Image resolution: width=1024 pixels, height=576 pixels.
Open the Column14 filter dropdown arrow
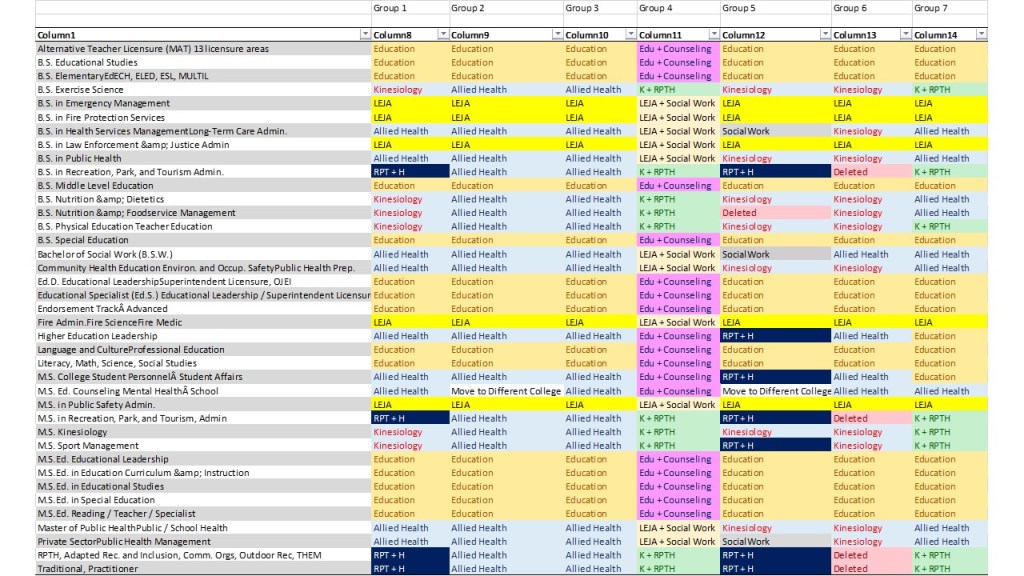point(981,35)
